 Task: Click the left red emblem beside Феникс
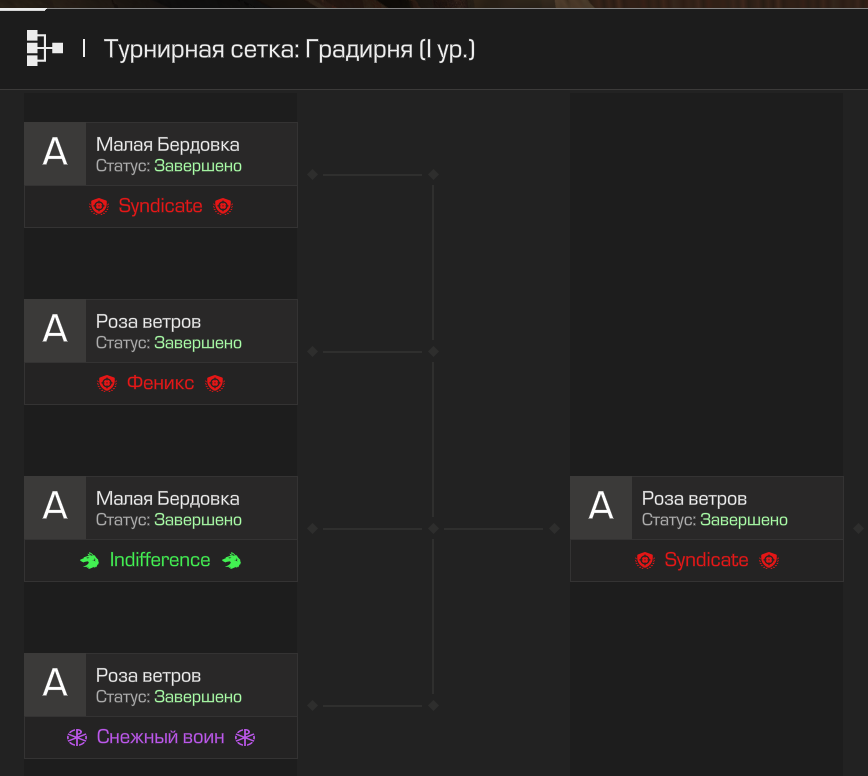pyautogui.click(x=107, y=383)
